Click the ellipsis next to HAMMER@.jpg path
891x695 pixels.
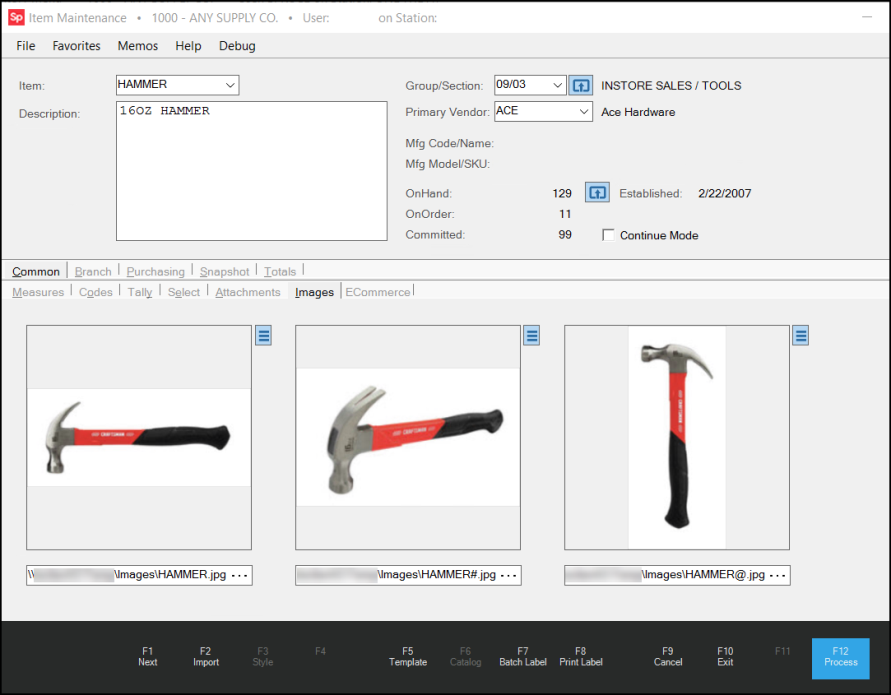point(775,575)
